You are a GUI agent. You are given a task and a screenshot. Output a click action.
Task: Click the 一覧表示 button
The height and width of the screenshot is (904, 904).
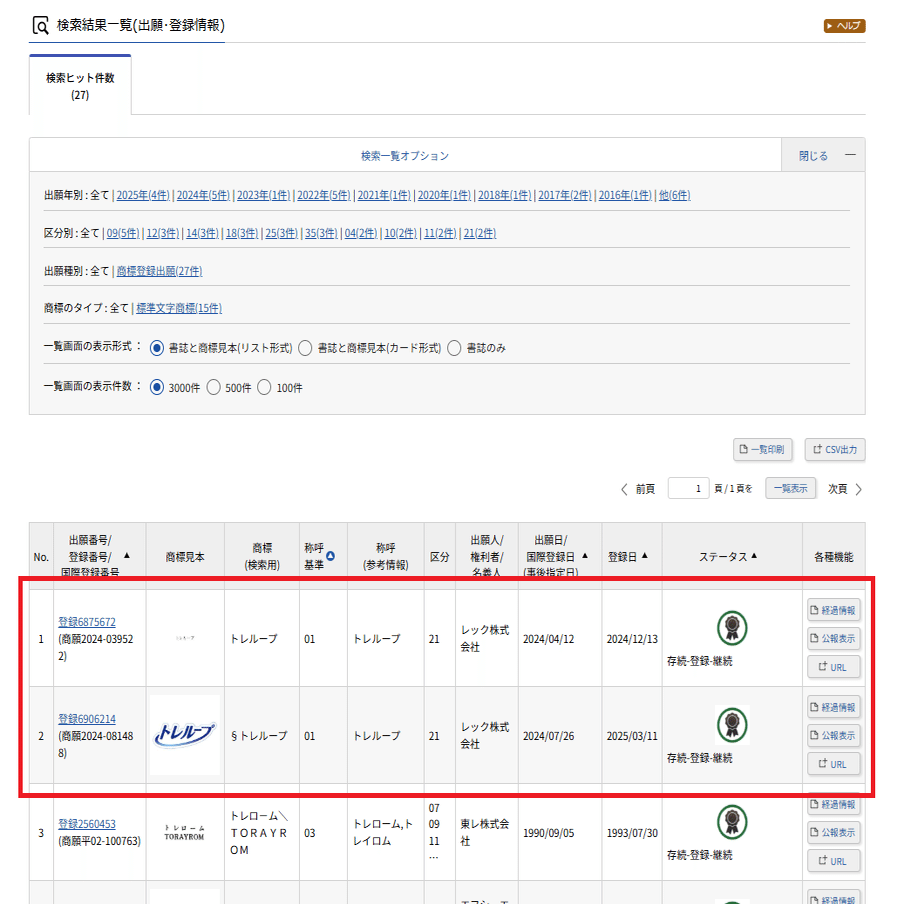(x=790, y=488)
